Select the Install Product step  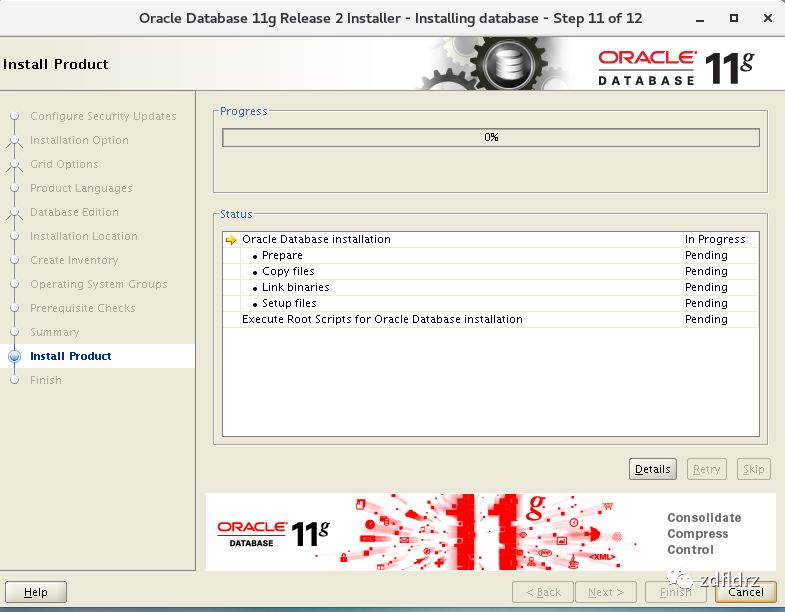(71, 356)
